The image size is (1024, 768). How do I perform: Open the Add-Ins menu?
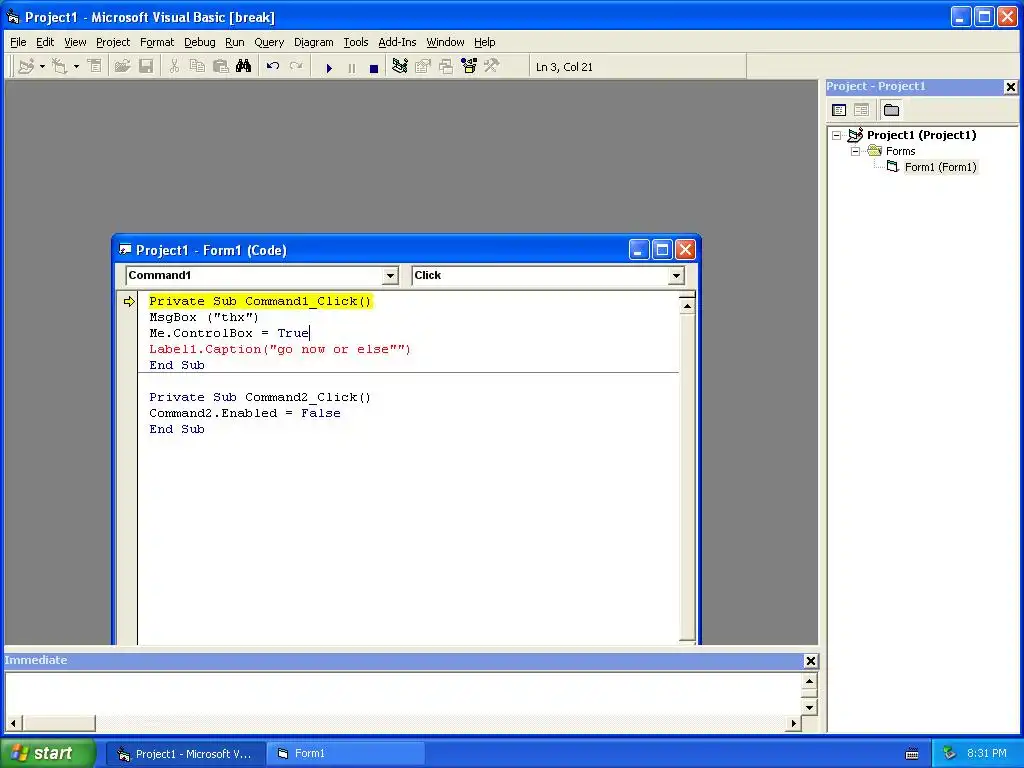pos(397,42)
